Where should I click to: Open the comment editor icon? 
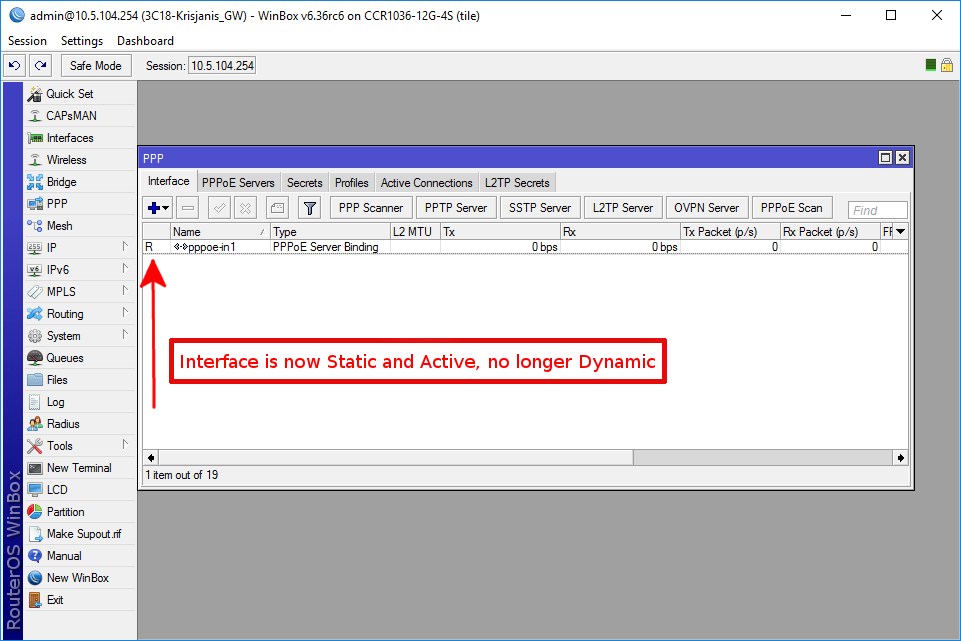(x=276, y=209)
